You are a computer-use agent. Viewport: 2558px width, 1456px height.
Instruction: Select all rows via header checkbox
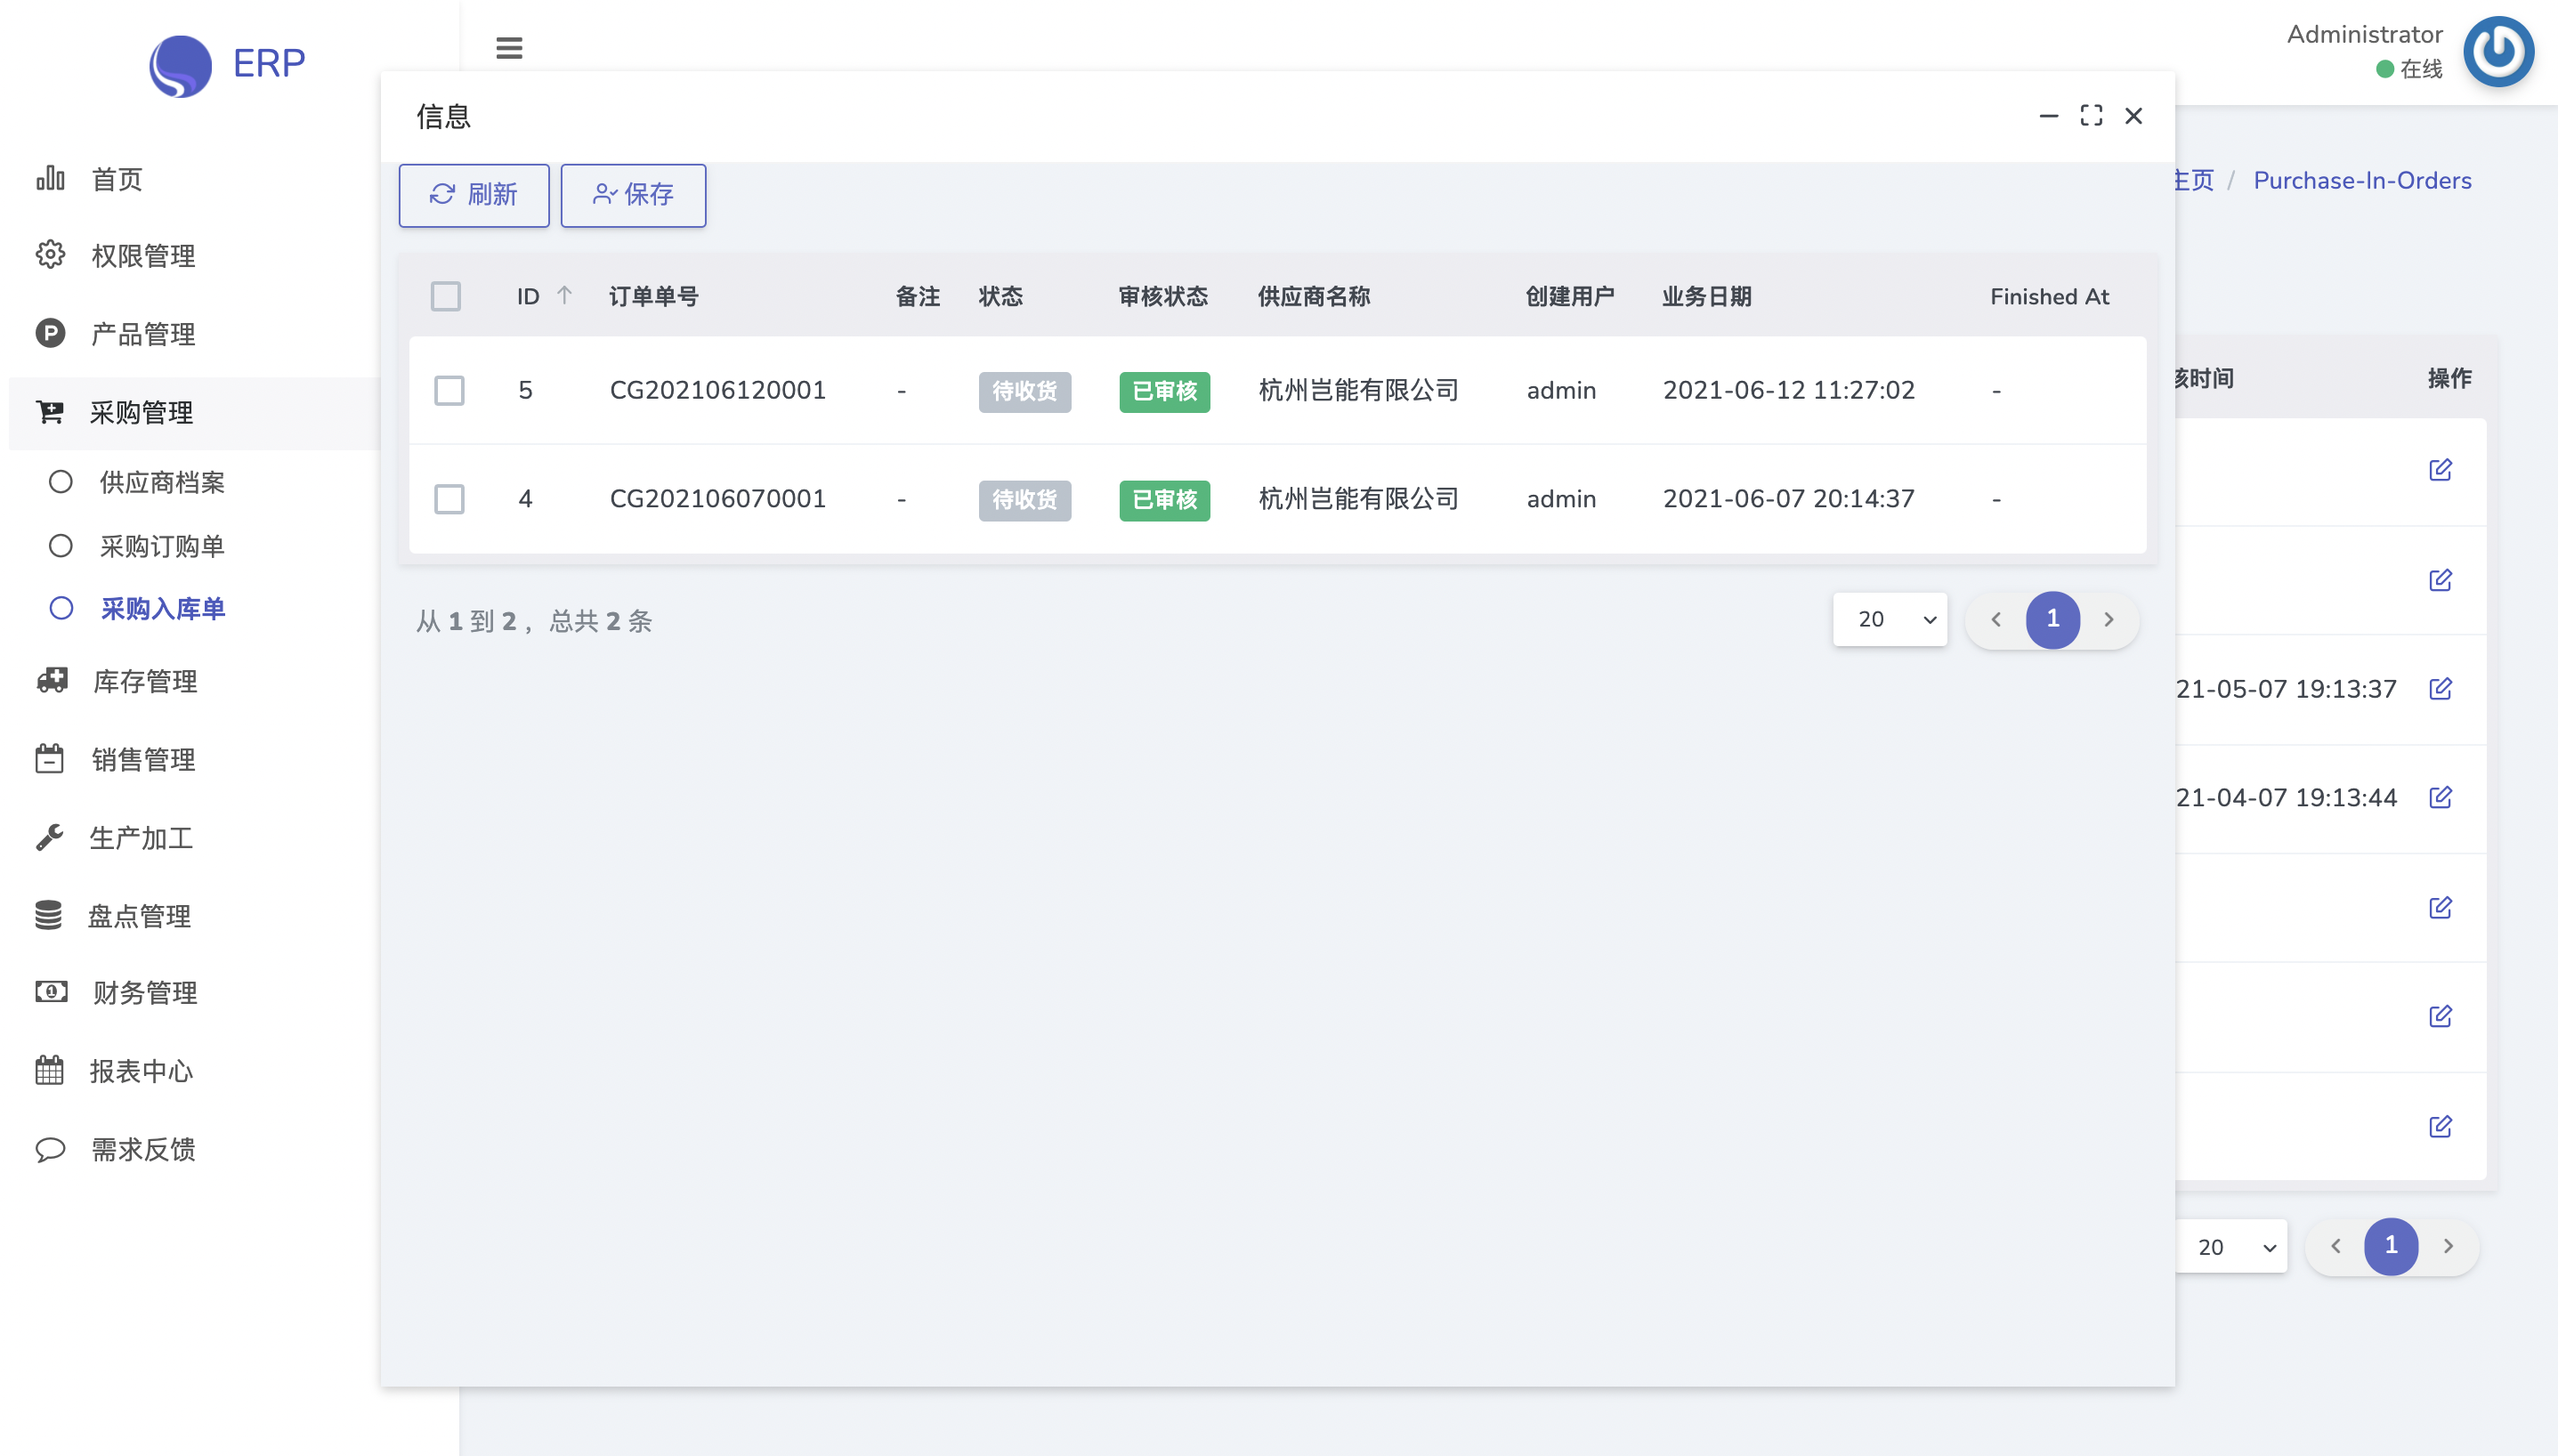pyautogui.click(x=446, y=296)
